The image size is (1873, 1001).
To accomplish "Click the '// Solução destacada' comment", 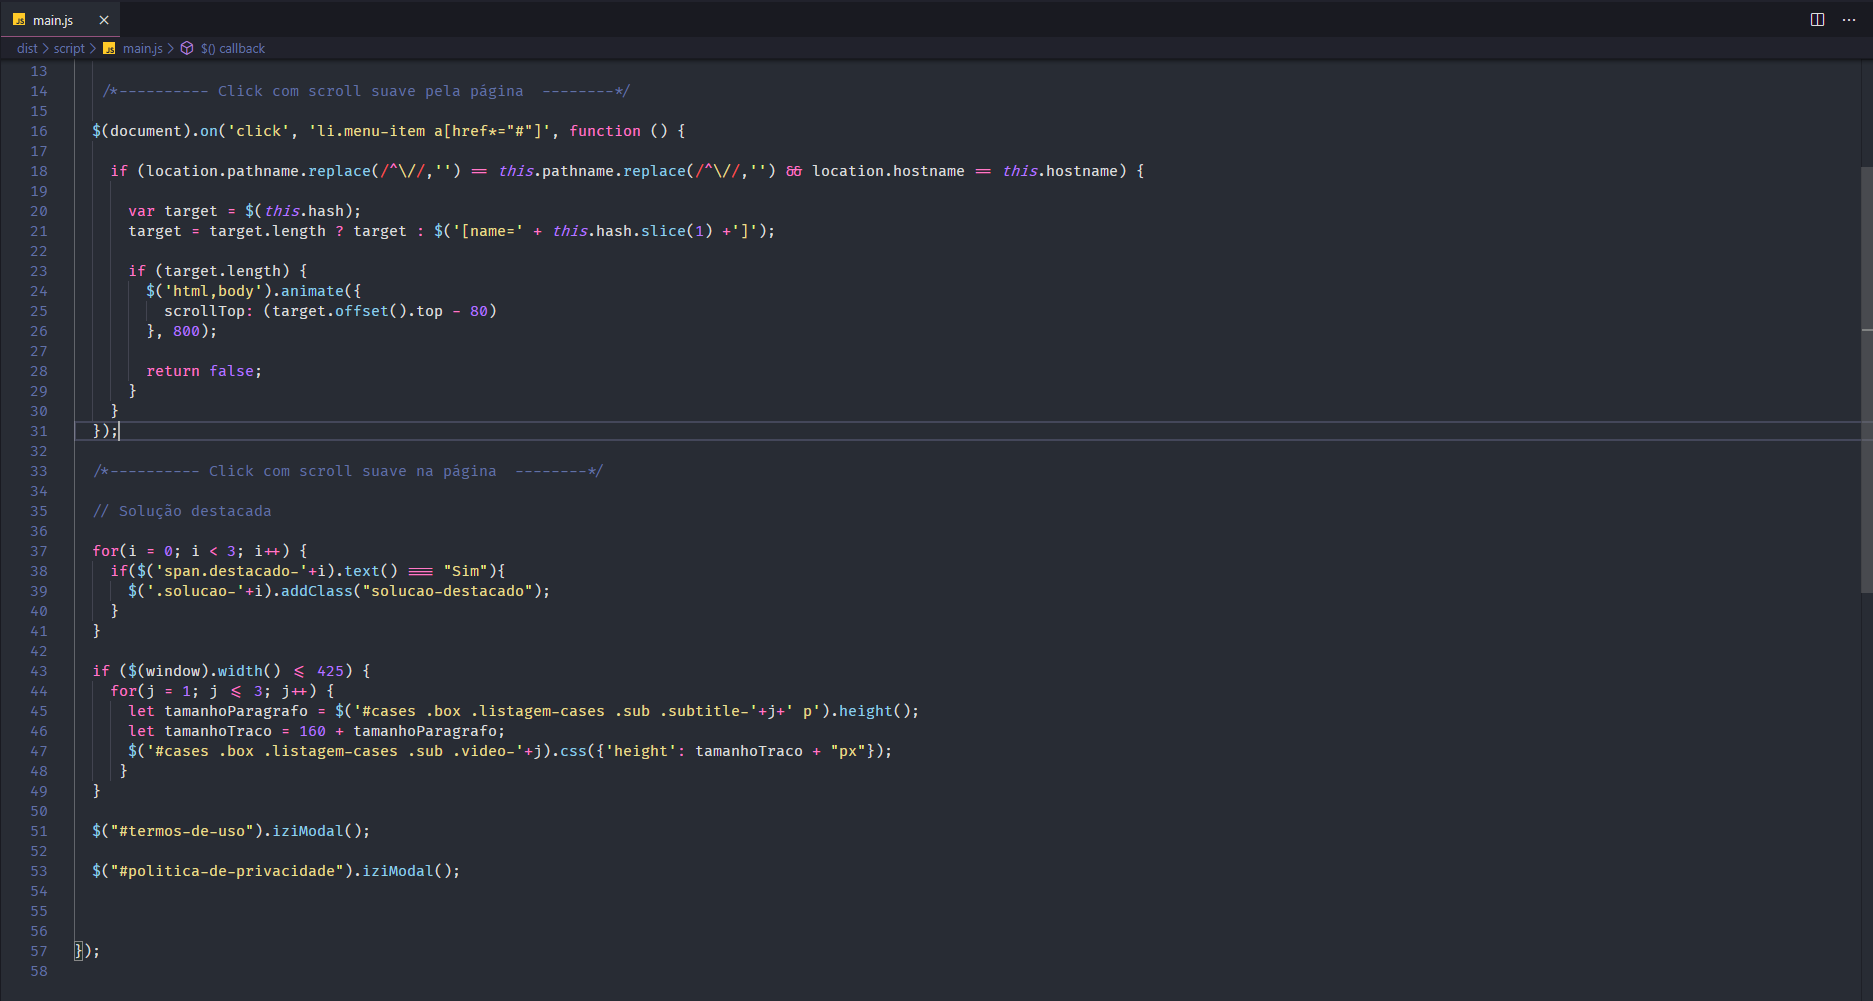I will (x=182, y=511).
